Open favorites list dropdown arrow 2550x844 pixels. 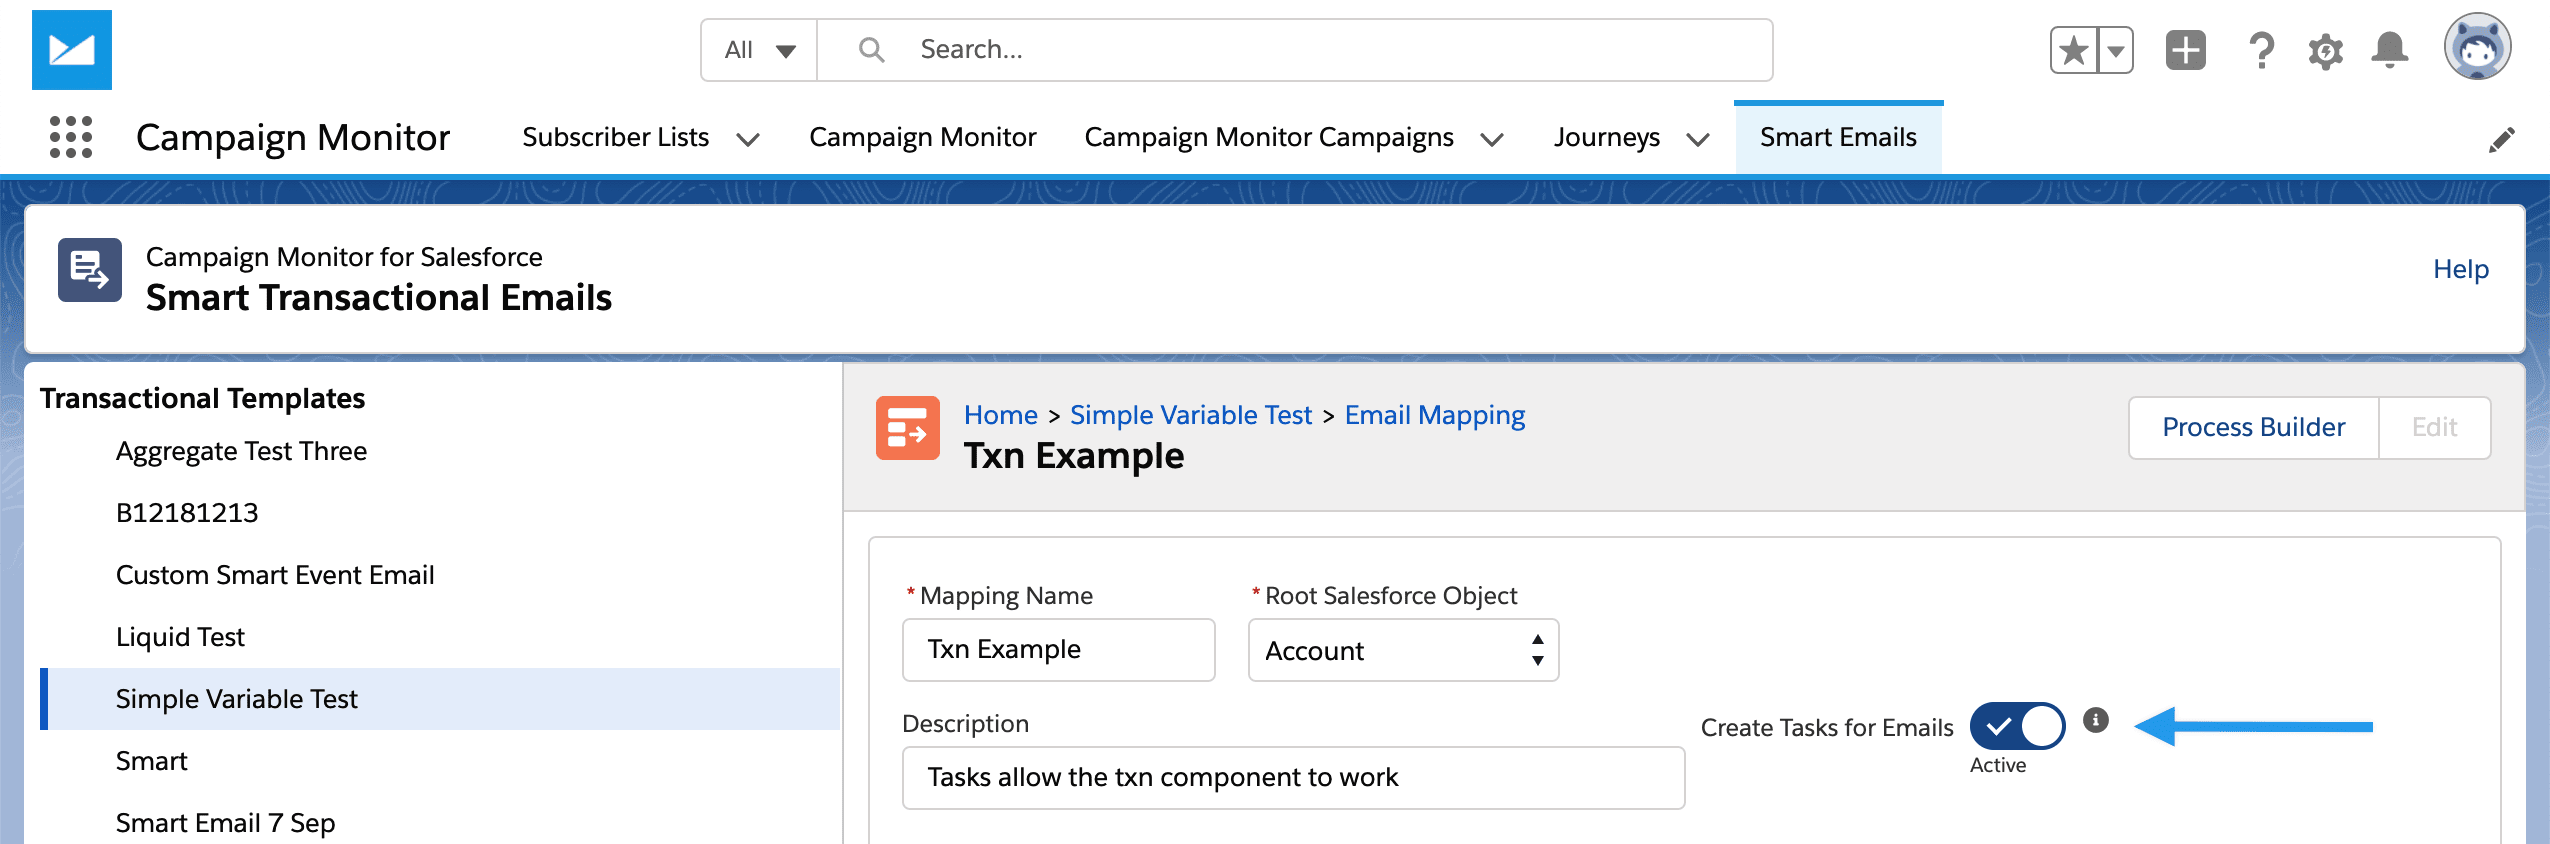2116,50
